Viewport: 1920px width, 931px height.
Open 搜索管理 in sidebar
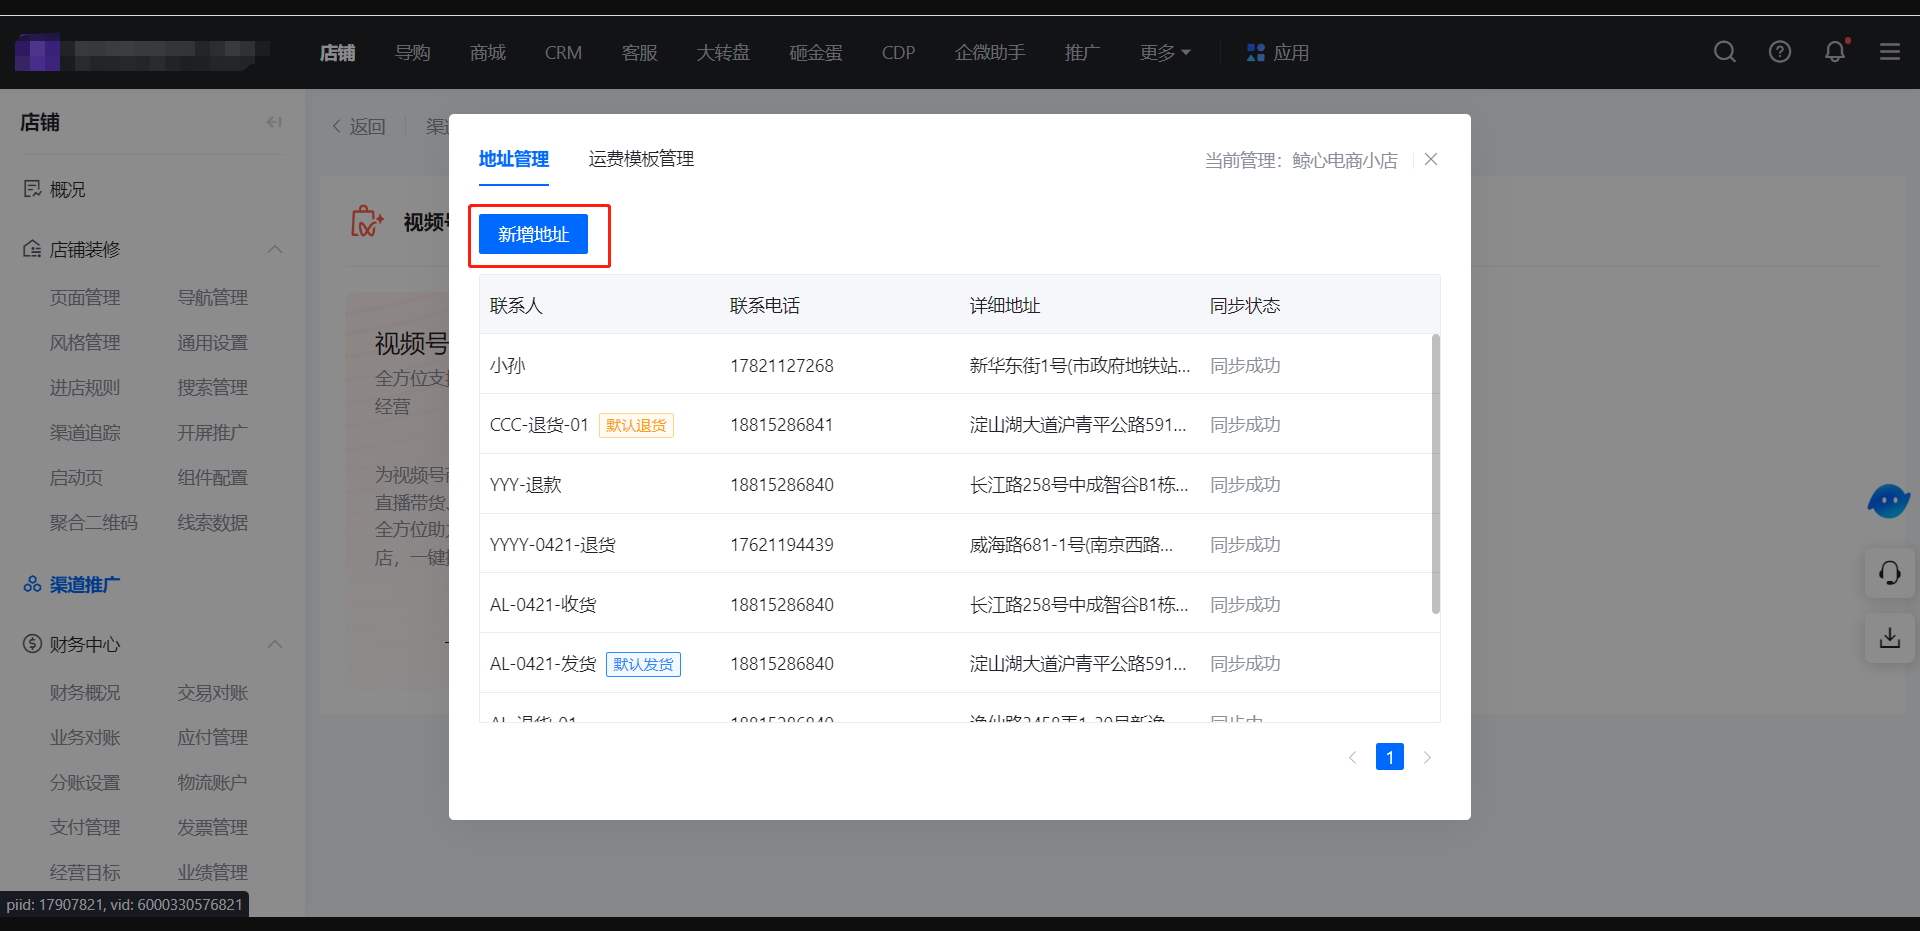213,388
